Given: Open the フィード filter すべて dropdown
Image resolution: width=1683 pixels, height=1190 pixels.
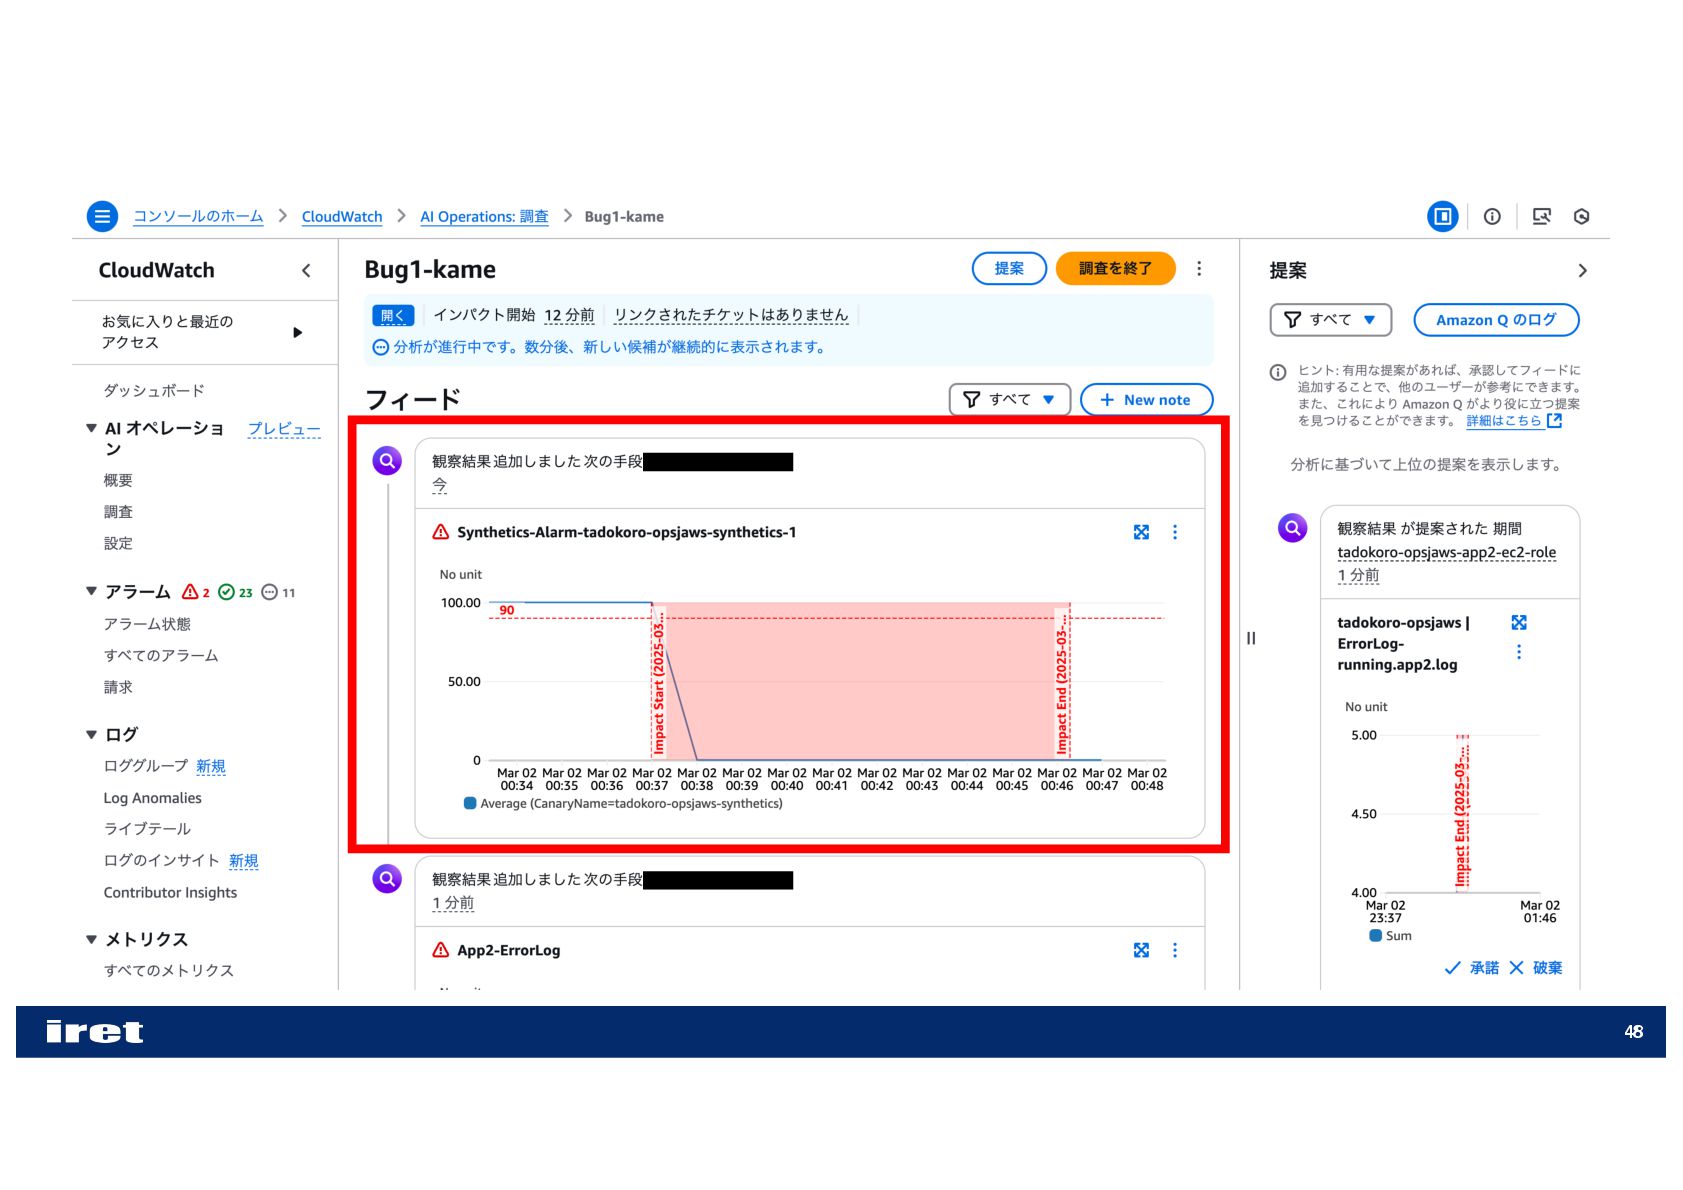Looking at the screenshot, I should 1010,399.
